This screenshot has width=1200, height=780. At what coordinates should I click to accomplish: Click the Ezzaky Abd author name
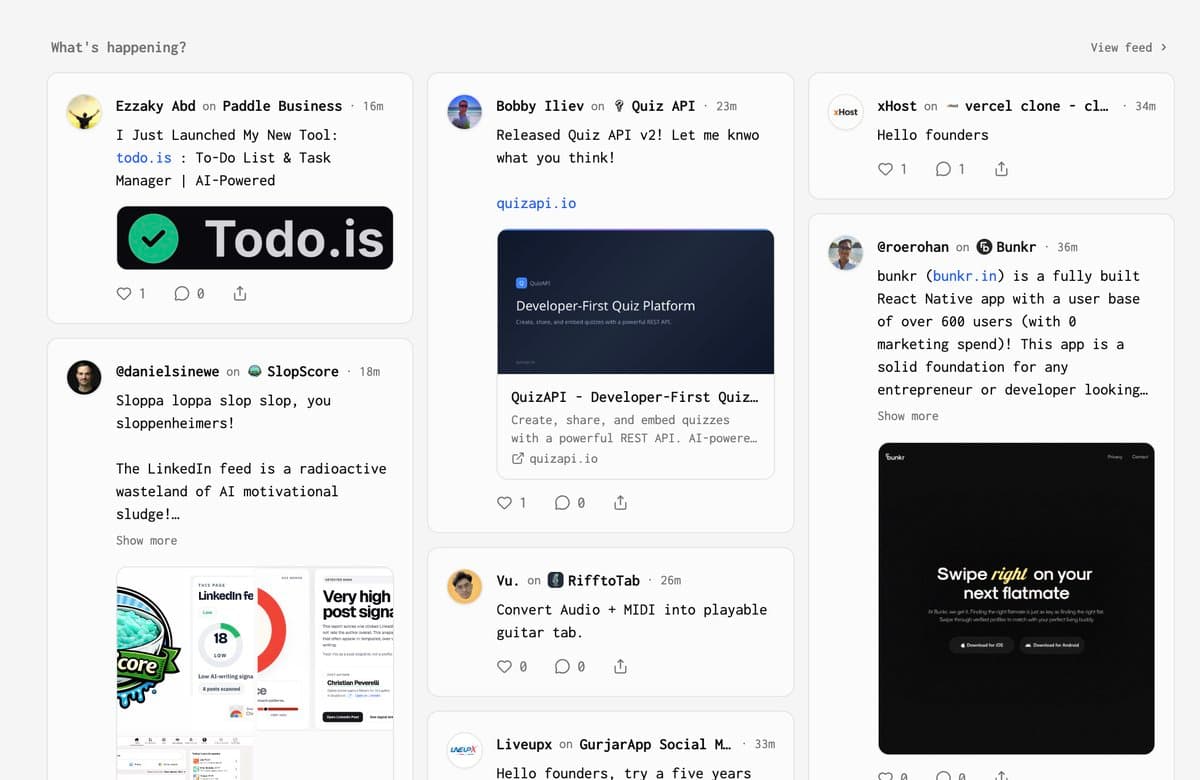[x=156, y=106]
